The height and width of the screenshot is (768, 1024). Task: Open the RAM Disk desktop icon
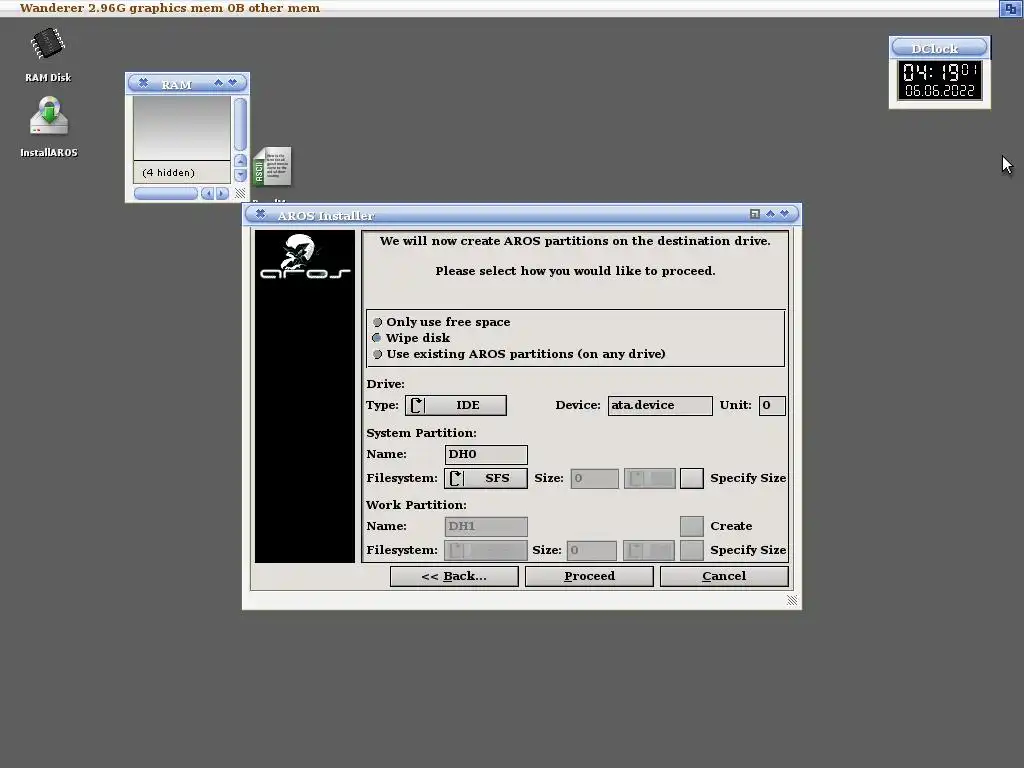[x=48, y=55]
